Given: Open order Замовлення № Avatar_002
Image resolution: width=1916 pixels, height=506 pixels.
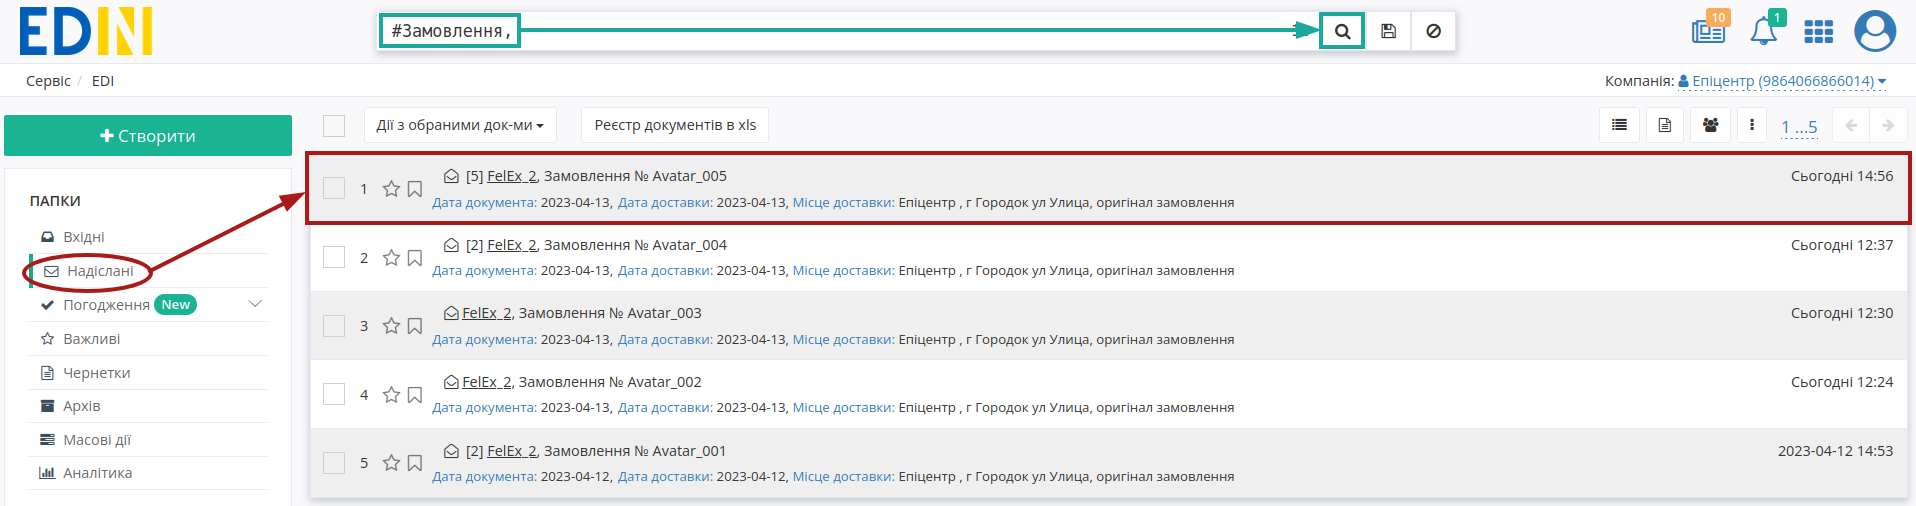Looking at the screenshot, I should tap(610, 382).
